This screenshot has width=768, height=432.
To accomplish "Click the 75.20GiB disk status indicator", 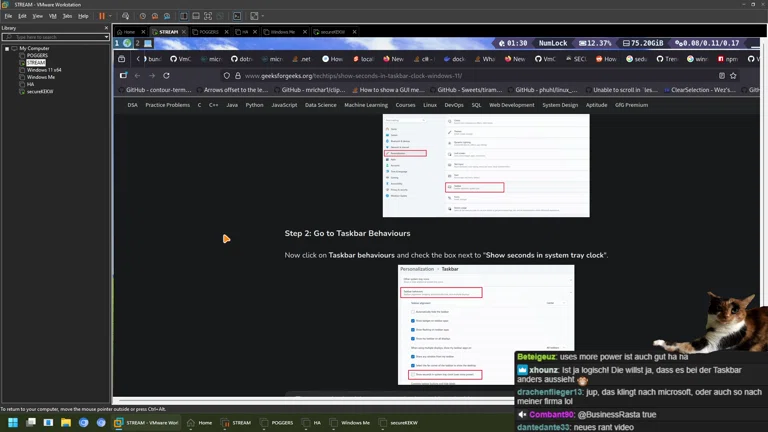I will (643, 43).
